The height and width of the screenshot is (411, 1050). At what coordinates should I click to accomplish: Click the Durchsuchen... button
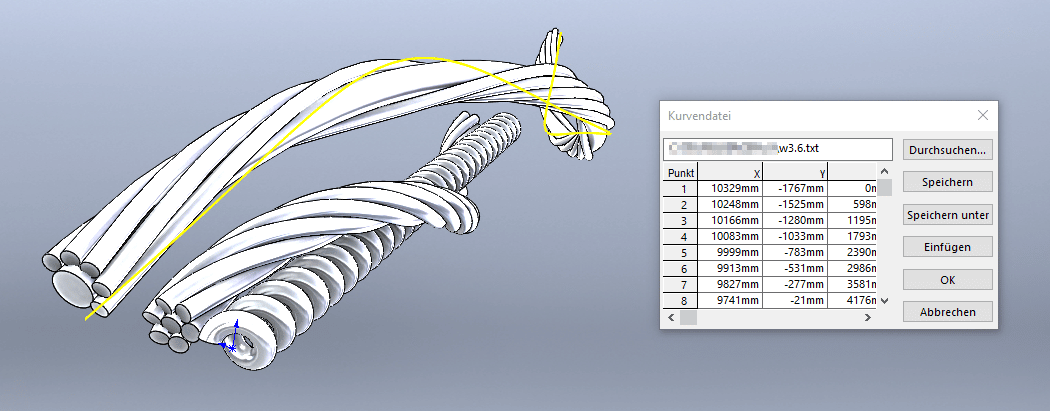tap(947, 150)
